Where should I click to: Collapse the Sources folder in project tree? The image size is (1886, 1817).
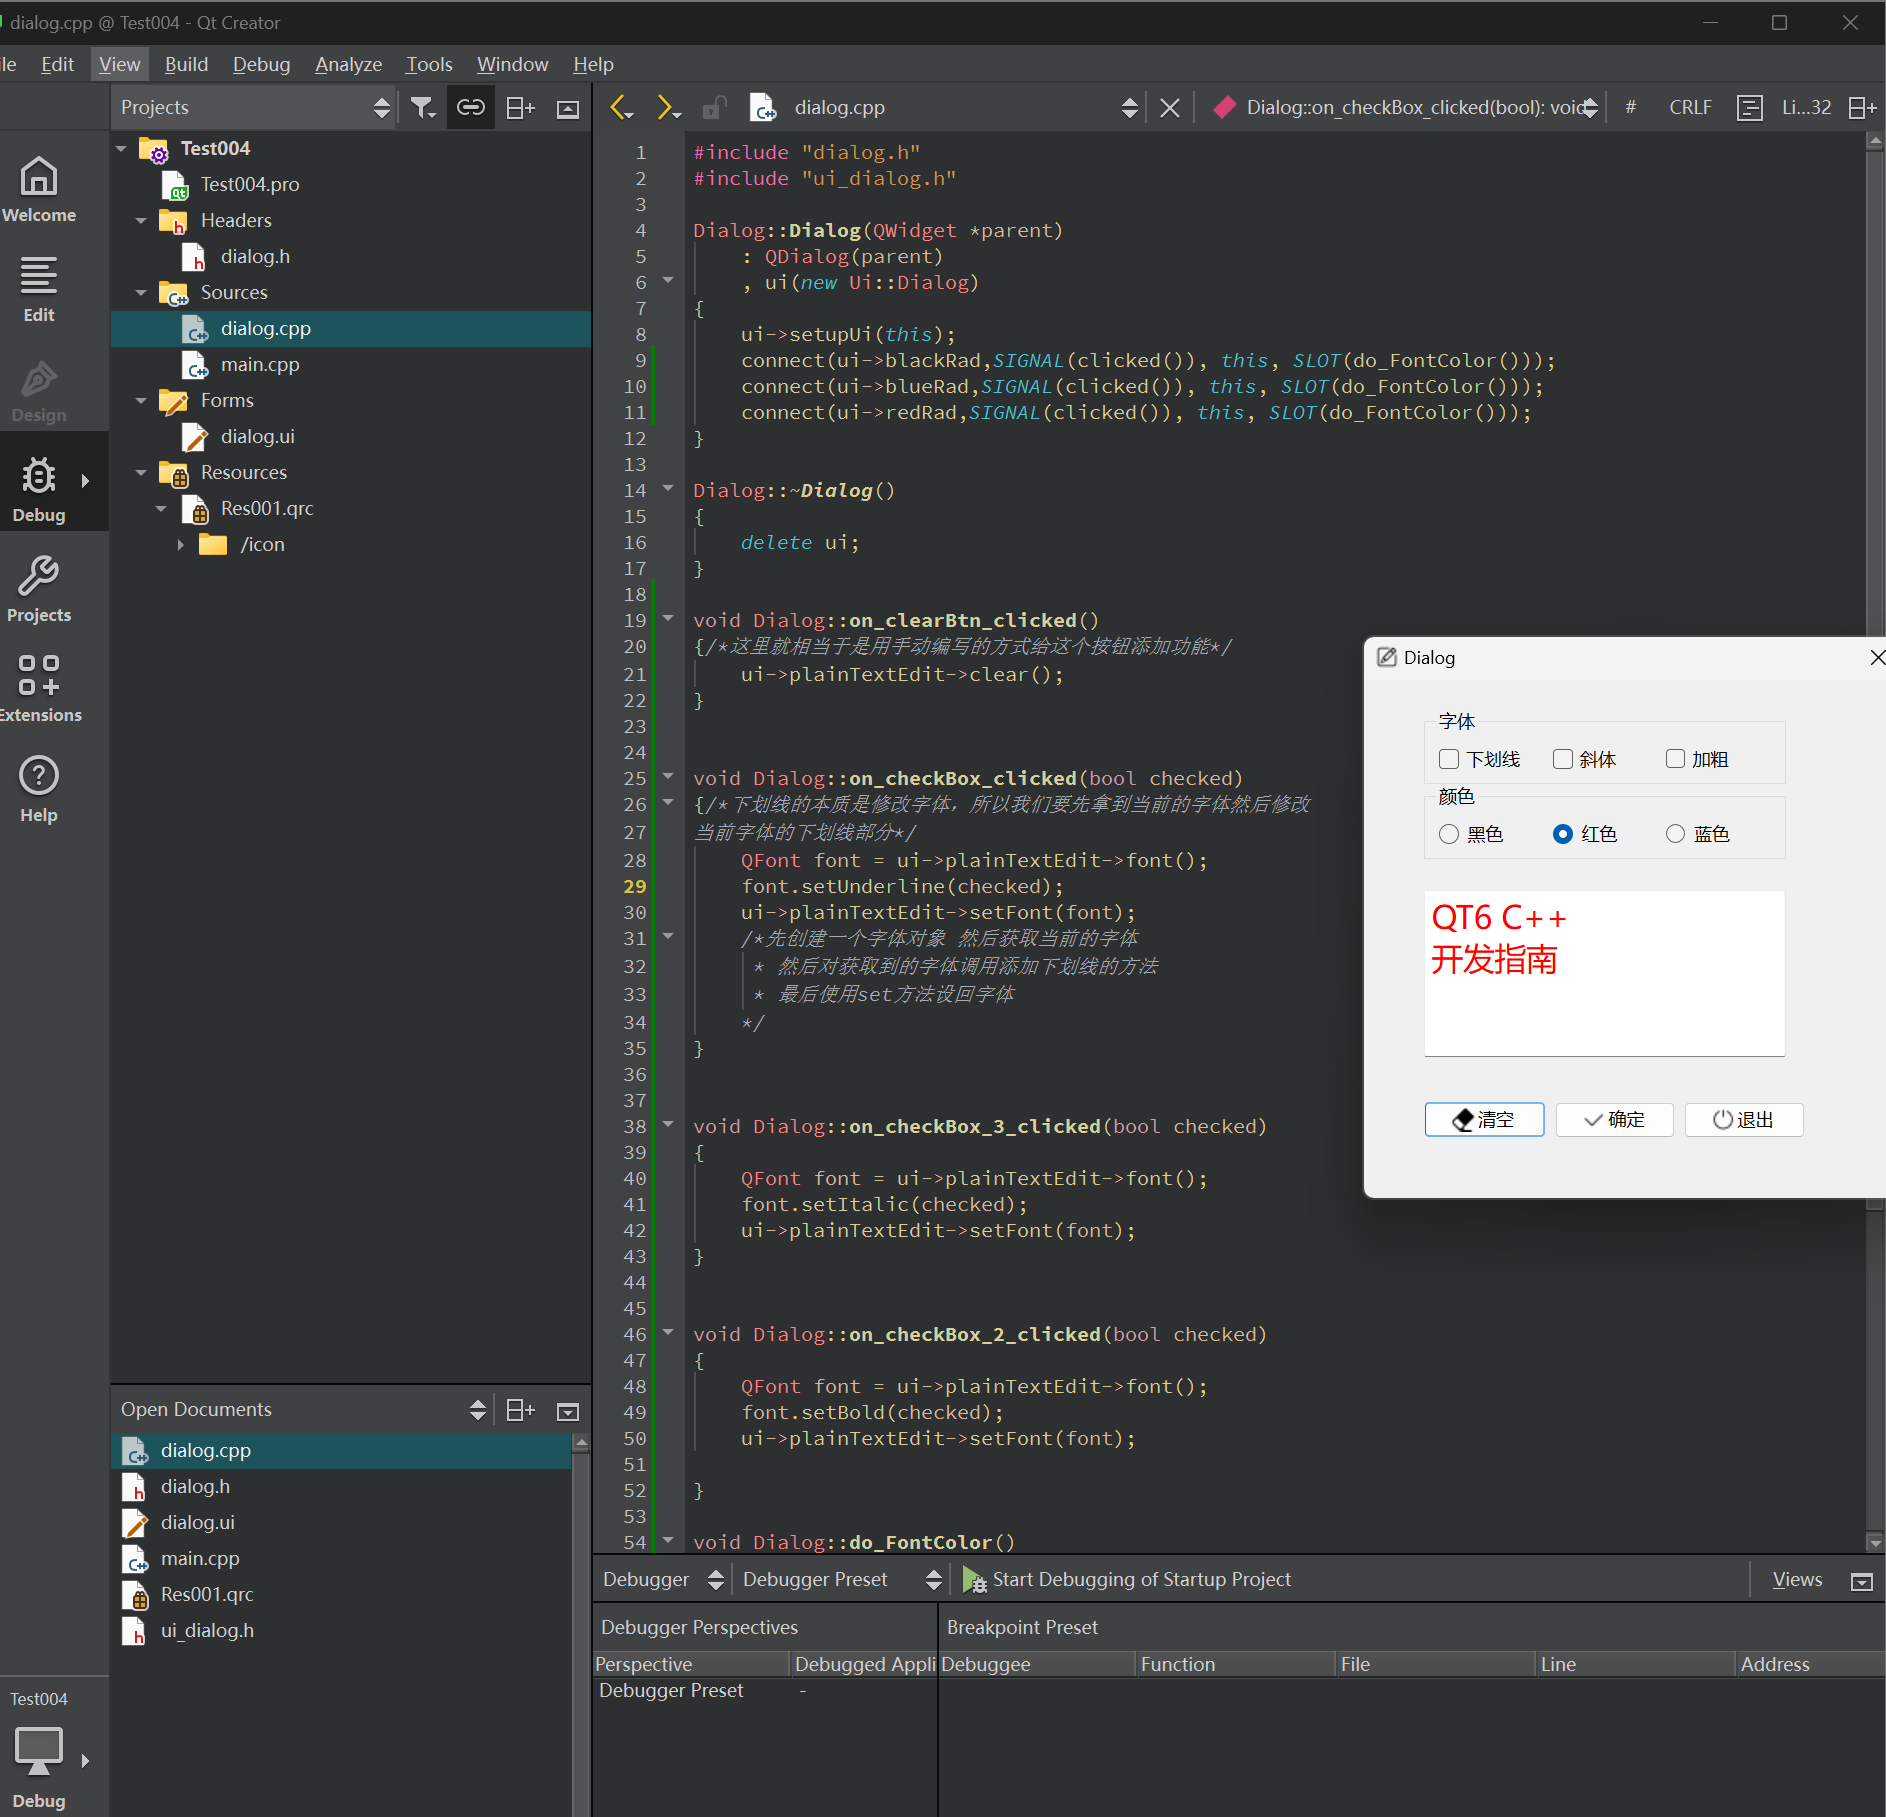(141, 293)
